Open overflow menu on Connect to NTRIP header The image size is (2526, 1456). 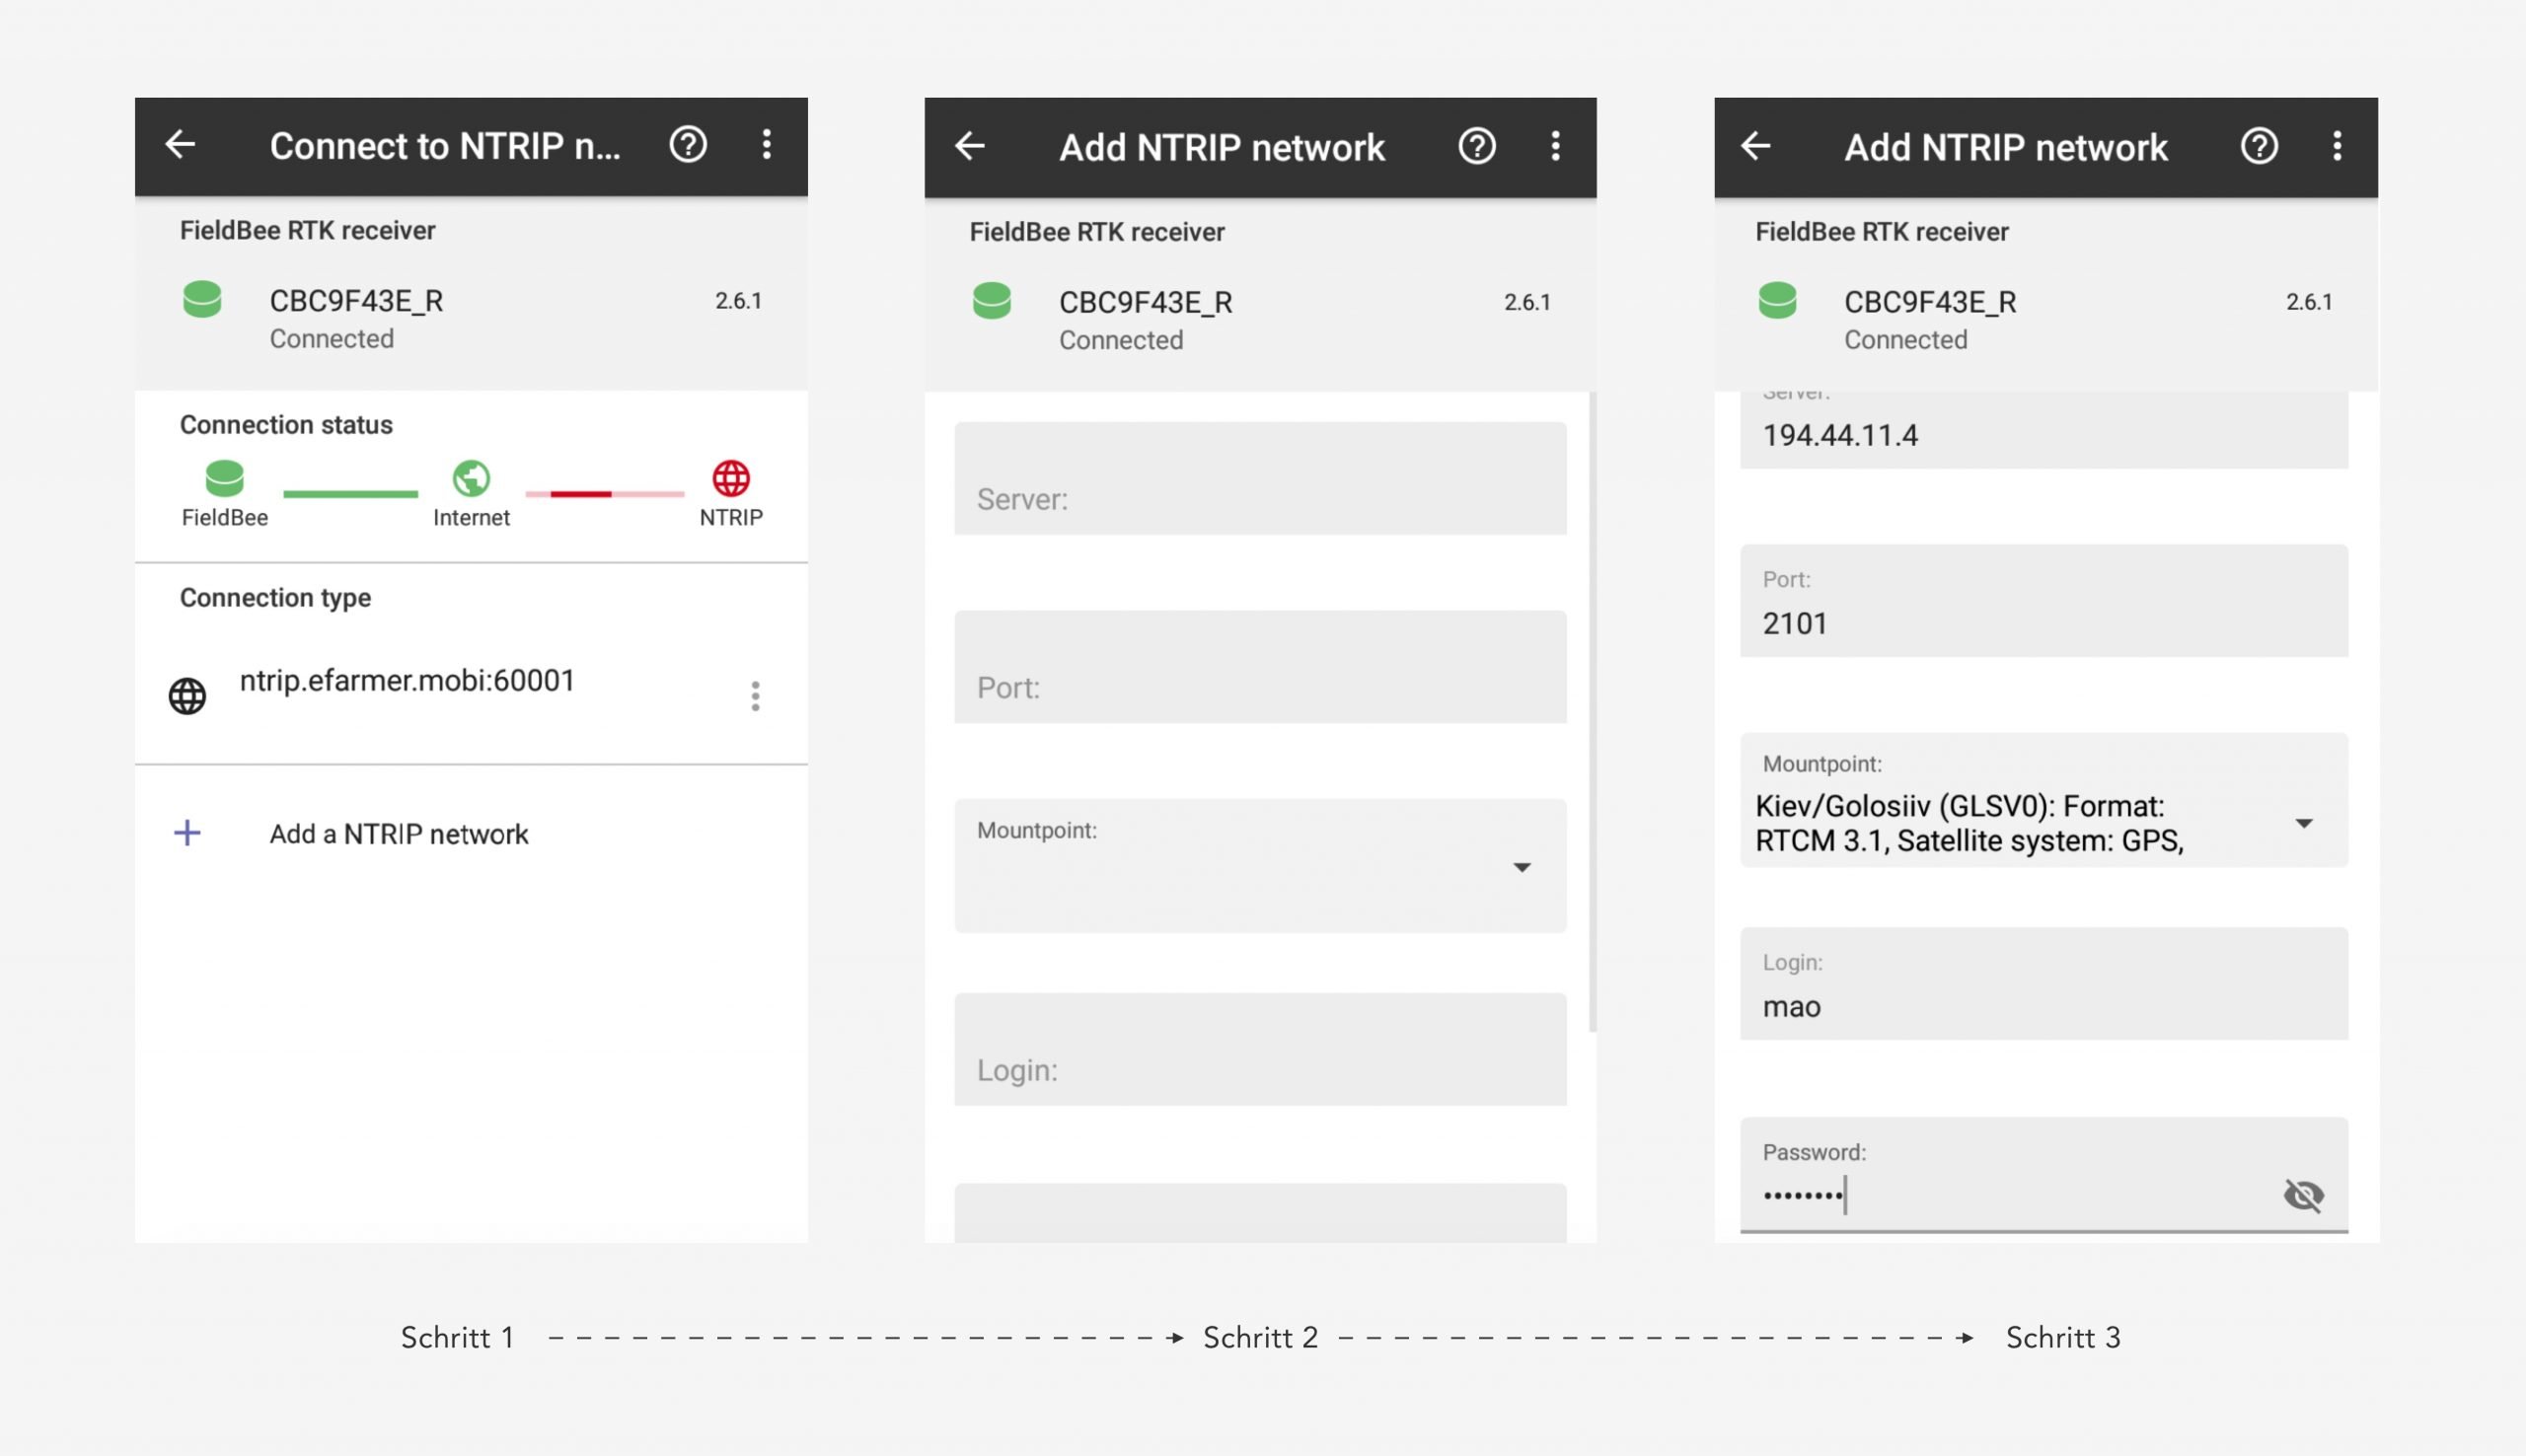tap(767, 145)
